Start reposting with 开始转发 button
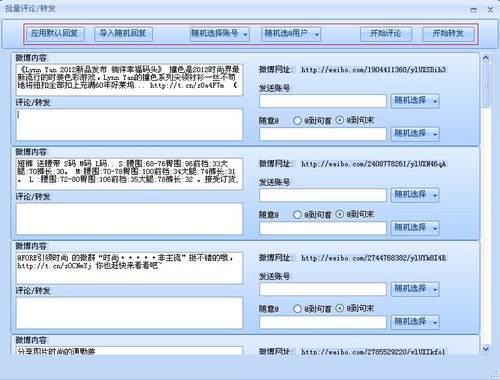Screen dimensions: 500x380 (x=448, y=34)
